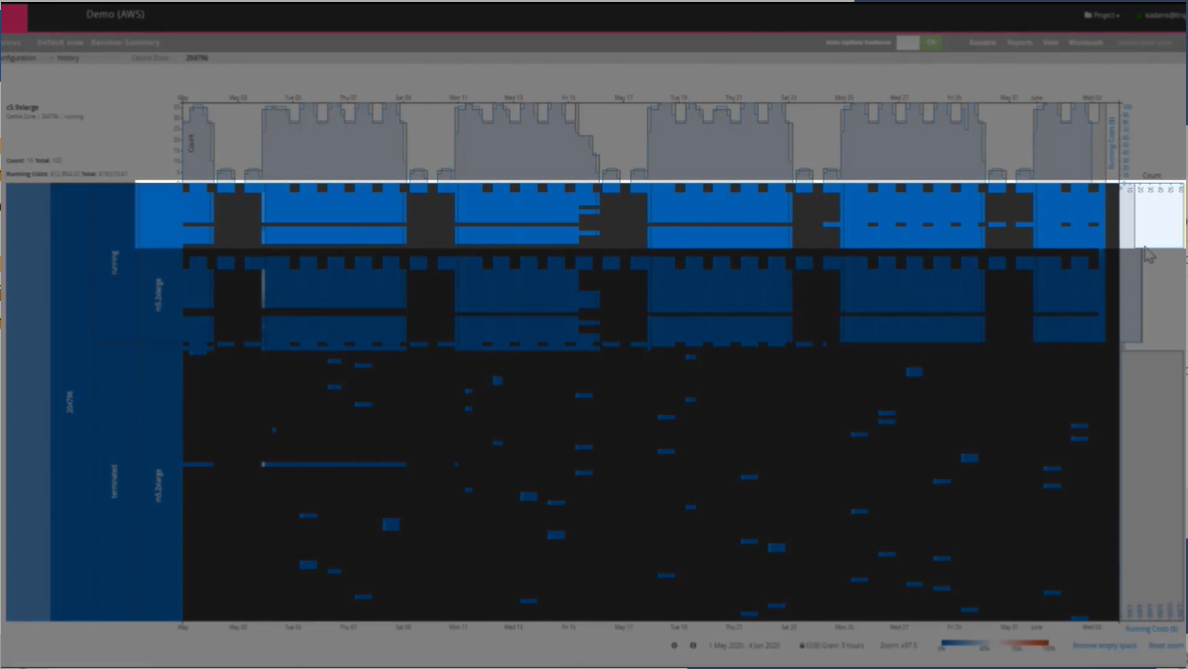Click the c5.9xlarge heading text
The width and height of the screenshot is (1188, 669).
(x=23, y=108)
